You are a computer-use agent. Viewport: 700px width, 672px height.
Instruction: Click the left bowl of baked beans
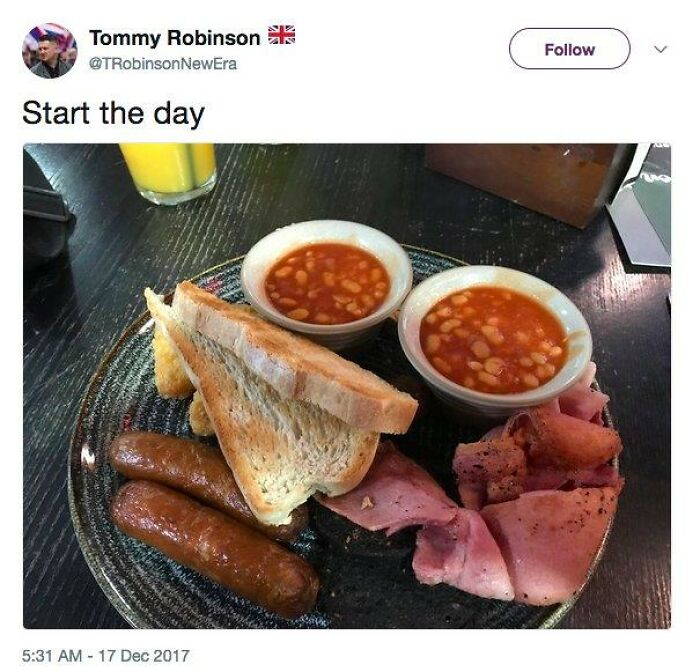pos(327,282)
